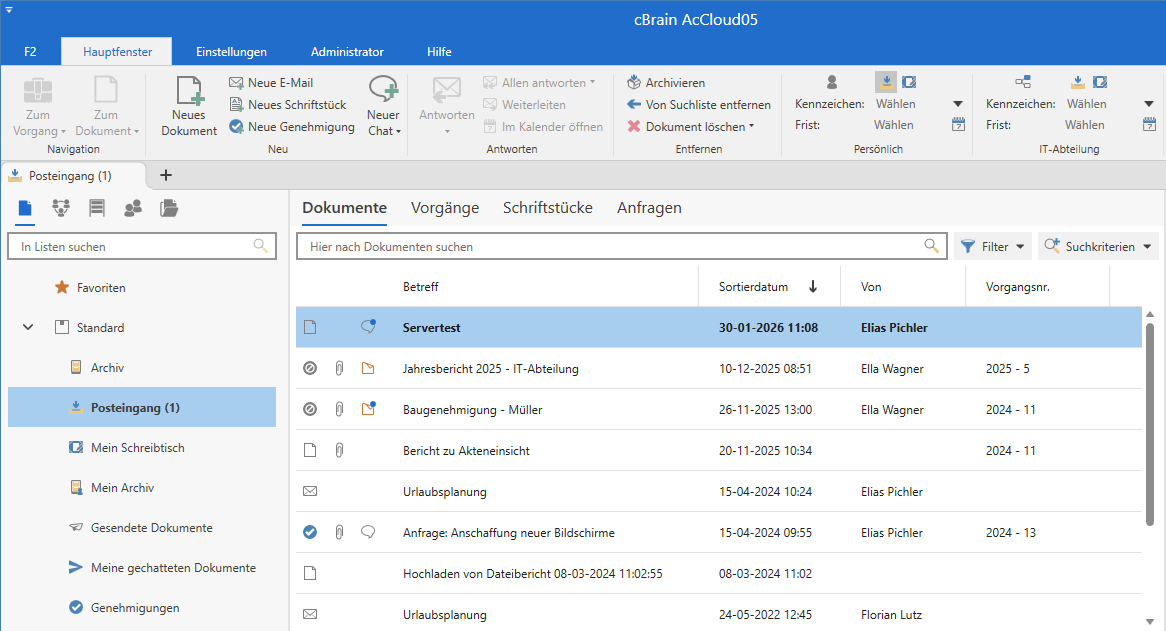1166x631 pixels.
Task: Open the Filter dropdown
Action: point(993,246)
